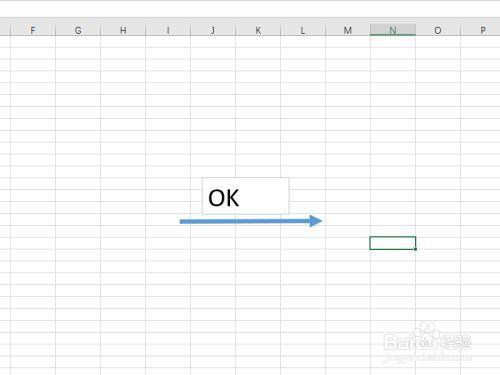Click the cell in column O beside selected cell
500x375 pixels.
pos(438,243)
